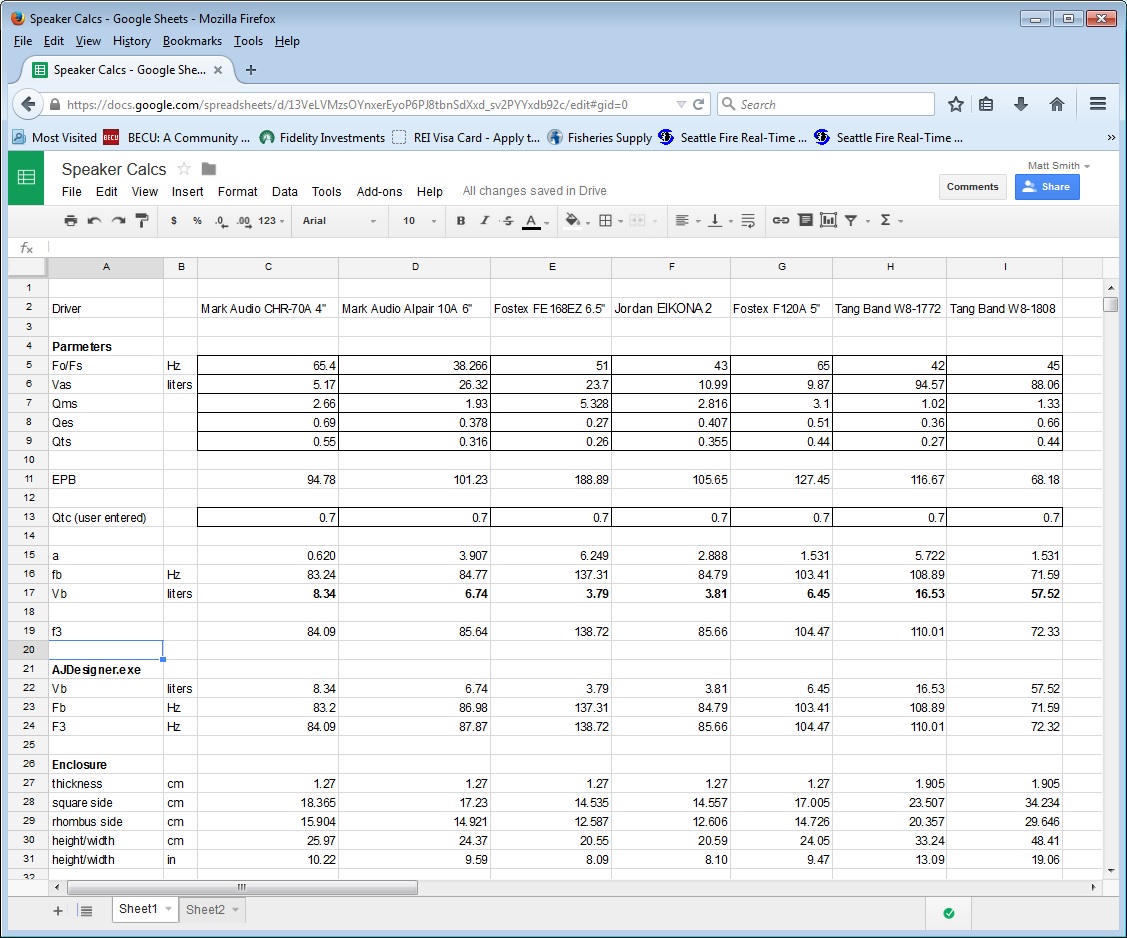The height and width of the screenshot is (938, 1127).
Task: Select cell AJDesigner.exe
Action: point(106,670)
